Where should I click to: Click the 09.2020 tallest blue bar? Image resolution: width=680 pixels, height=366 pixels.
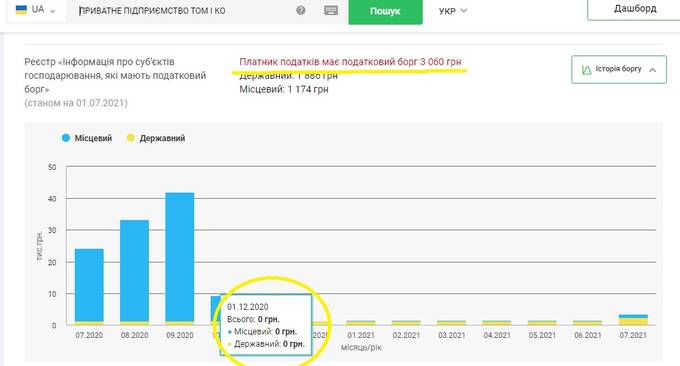pyautogui.click(x=180, y=257)
